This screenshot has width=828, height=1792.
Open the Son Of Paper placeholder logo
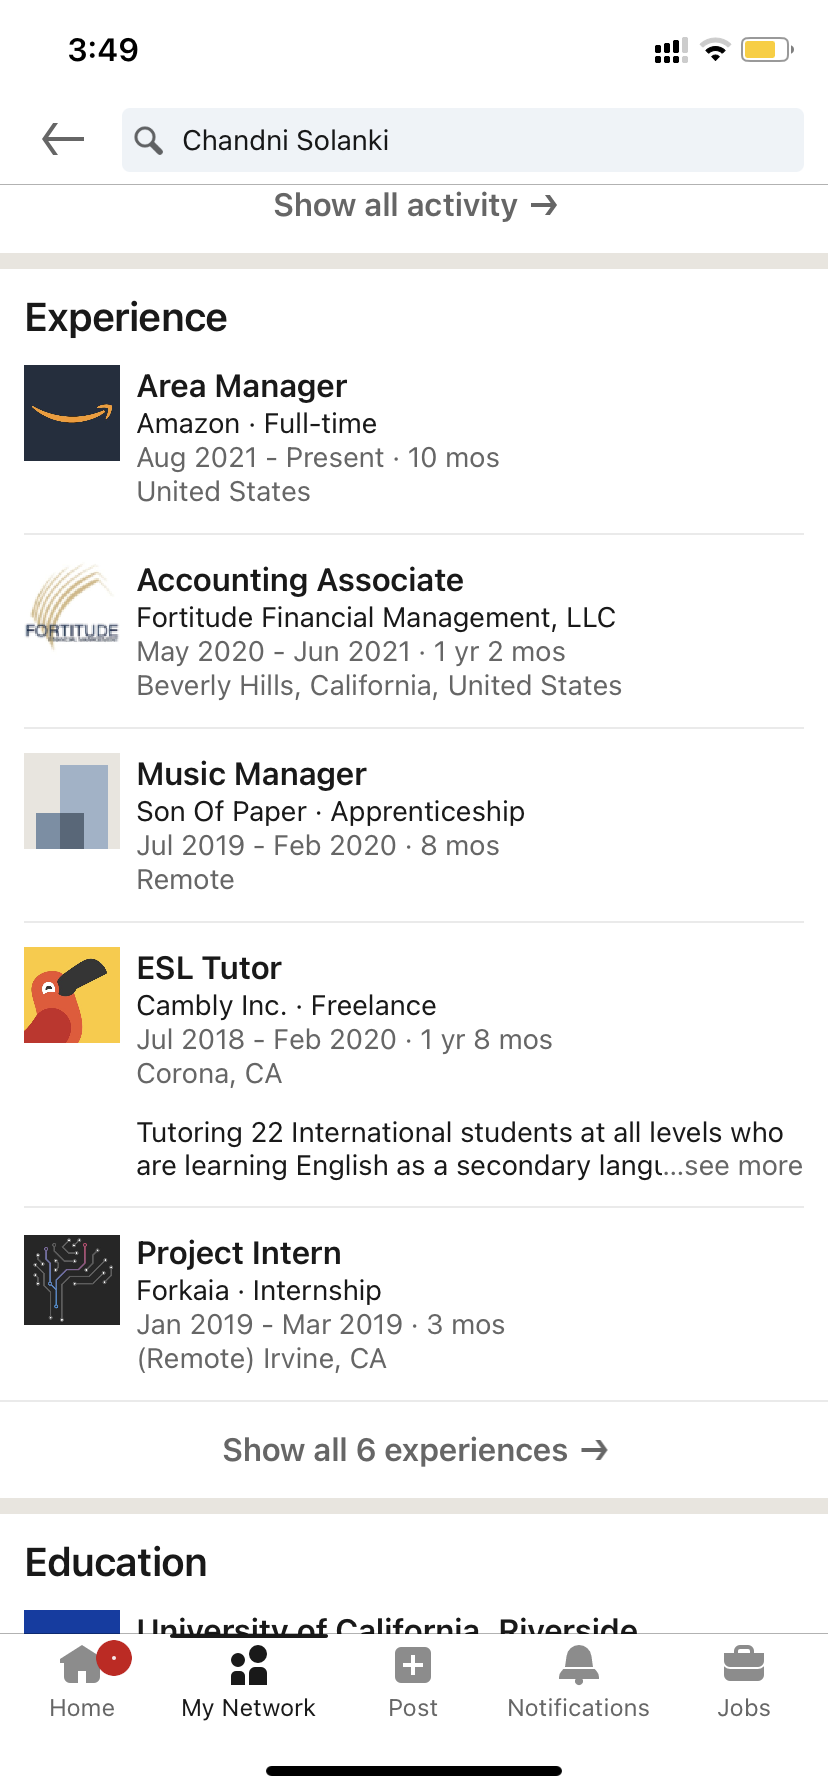tap(72, 801)
